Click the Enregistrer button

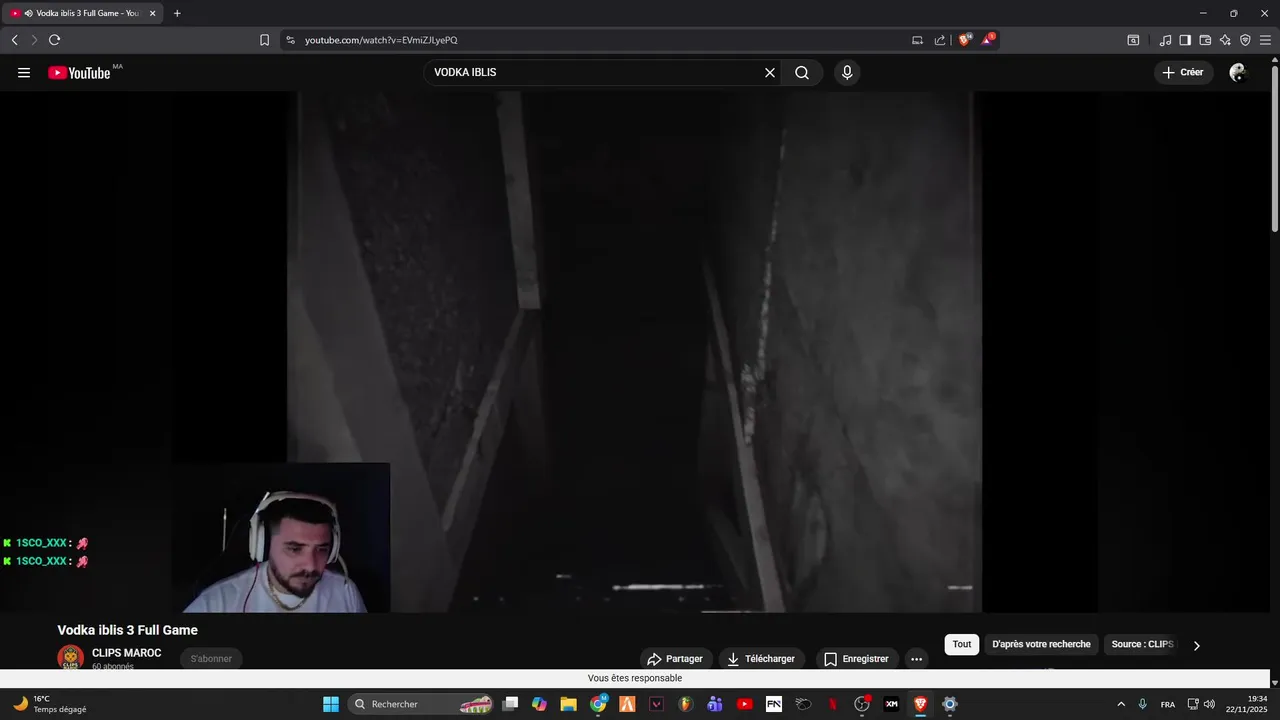click(x=856, y=659)
